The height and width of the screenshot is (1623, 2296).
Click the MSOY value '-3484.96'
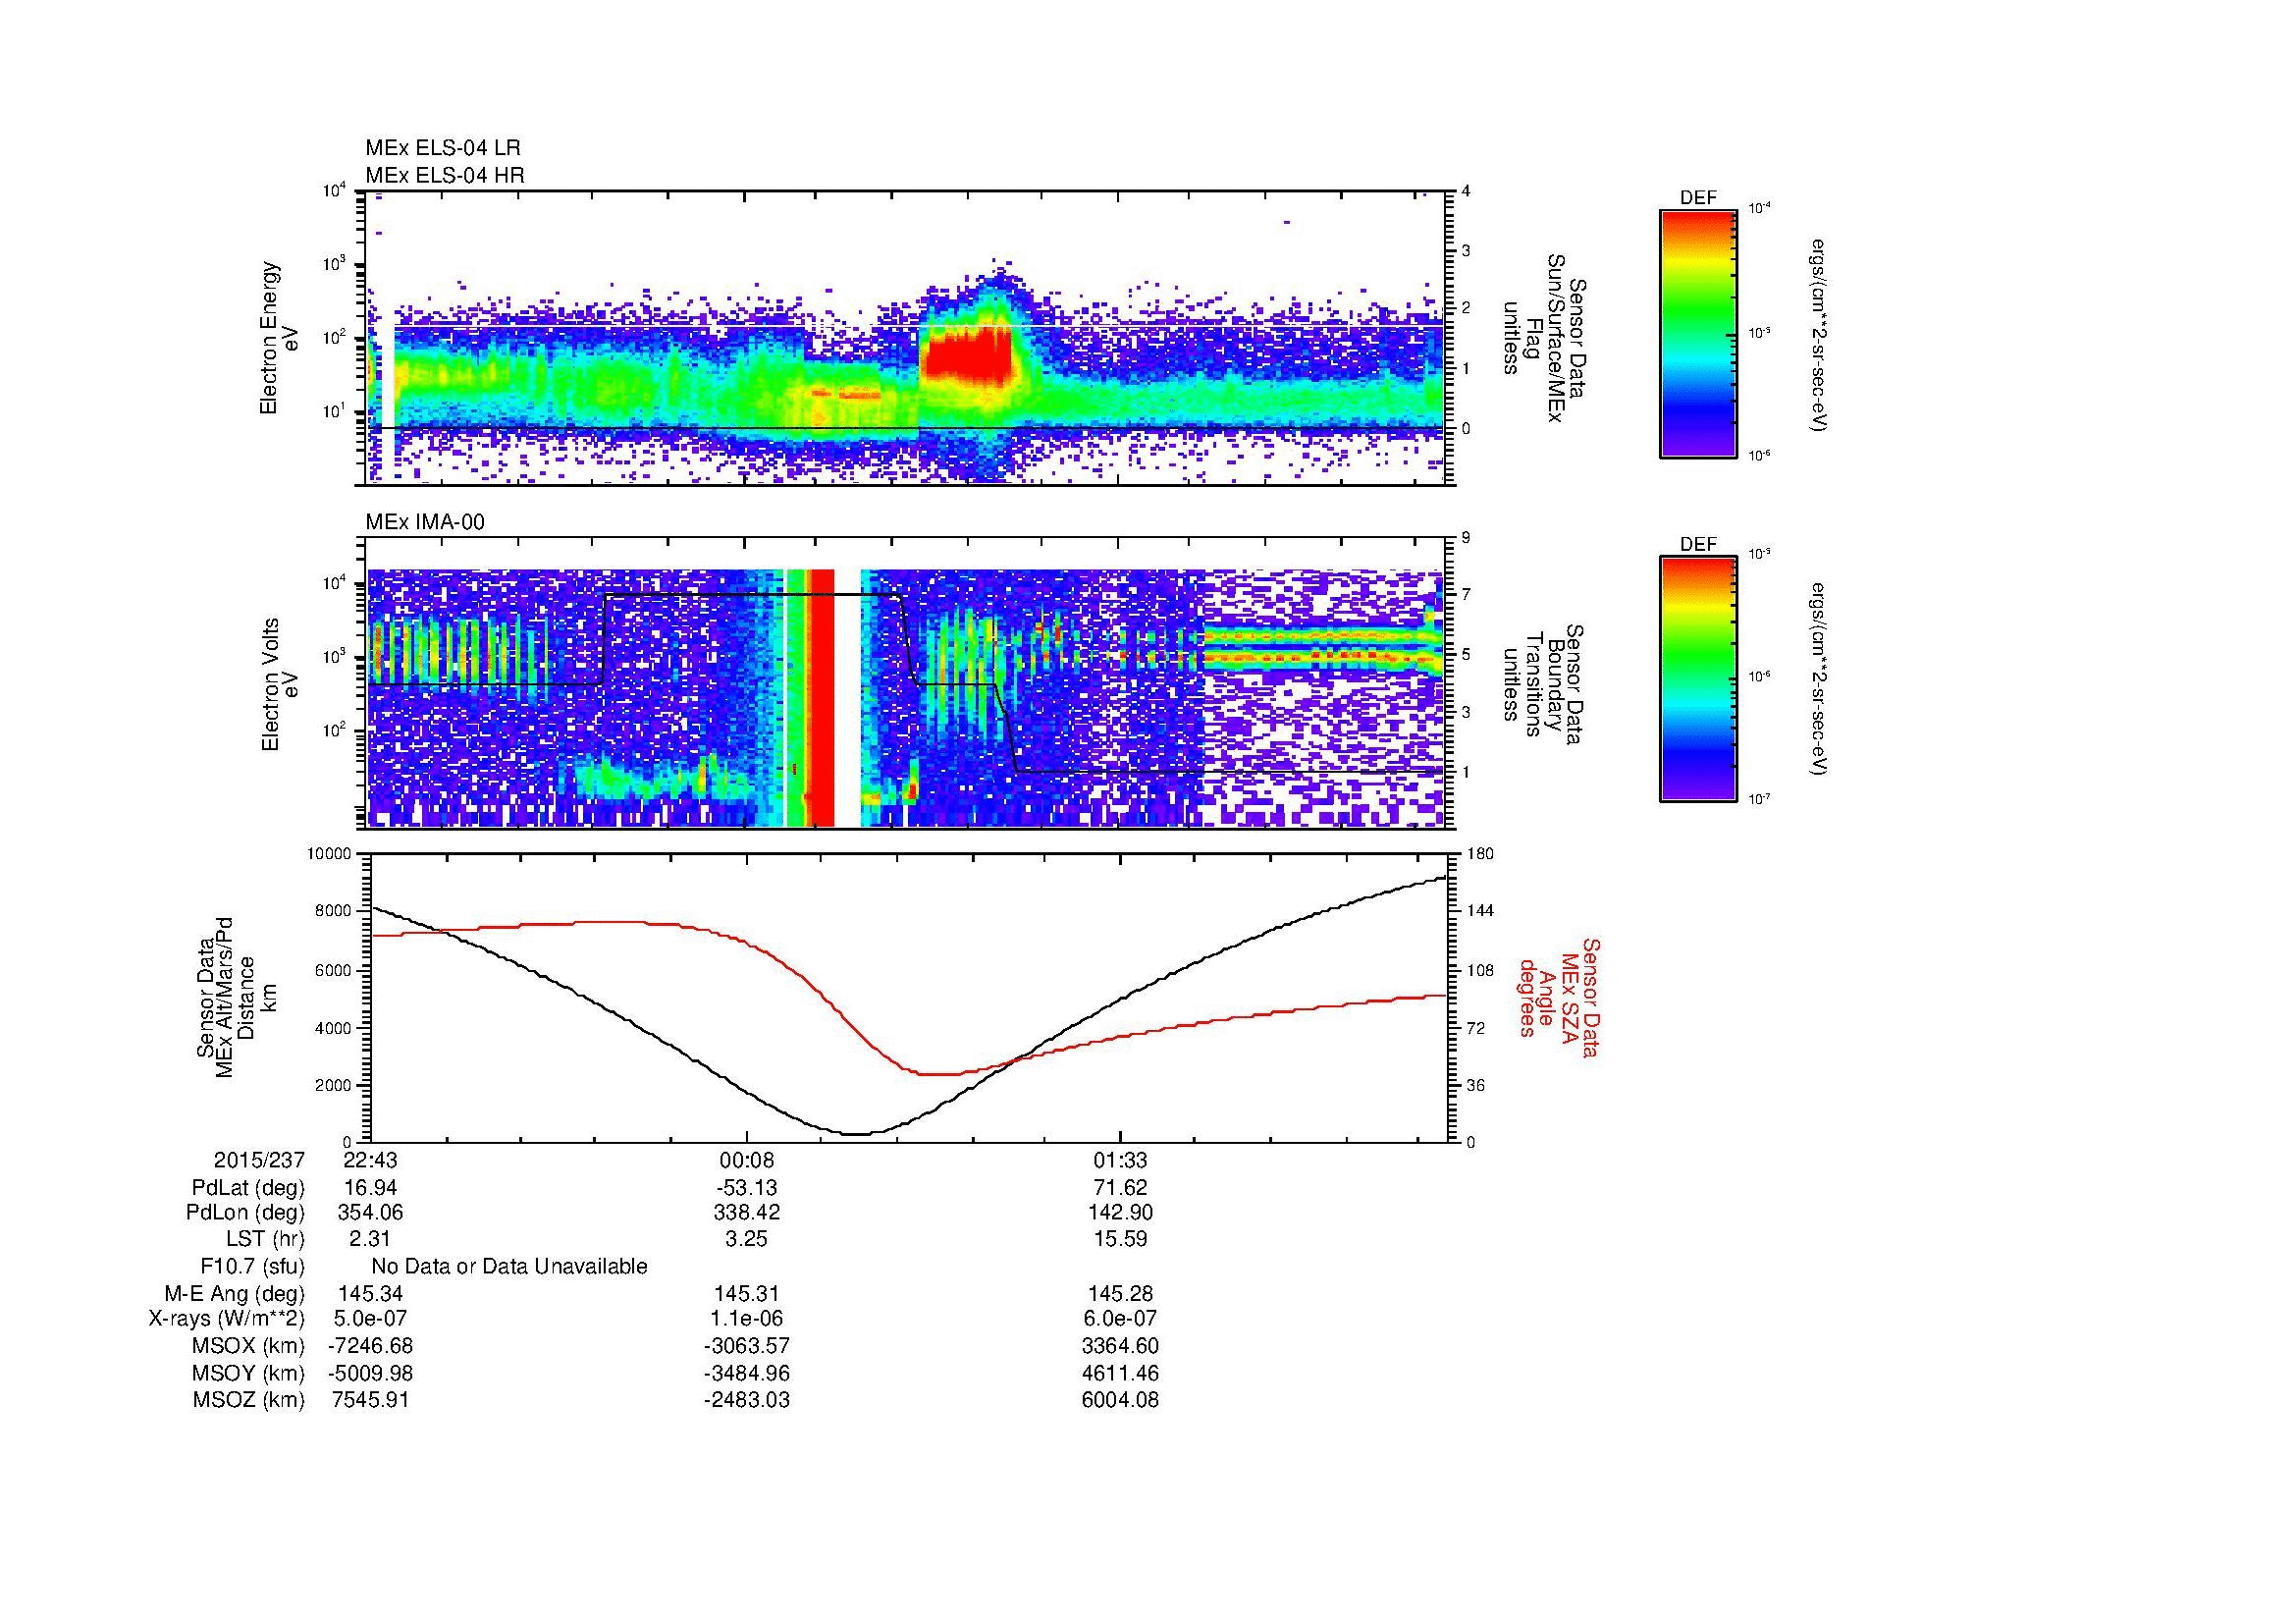pyautogui.click(x=747, y=1373)
